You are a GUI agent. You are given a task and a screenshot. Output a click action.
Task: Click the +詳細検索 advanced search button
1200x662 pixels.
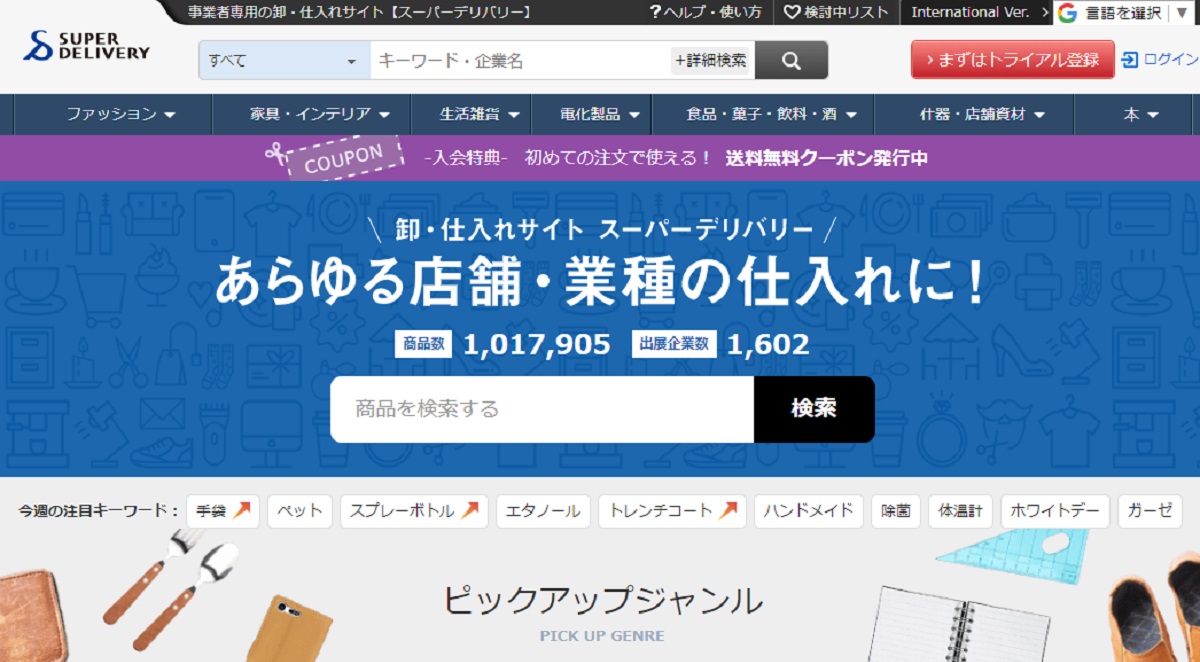pyautogui.click(x=711, y=61)
